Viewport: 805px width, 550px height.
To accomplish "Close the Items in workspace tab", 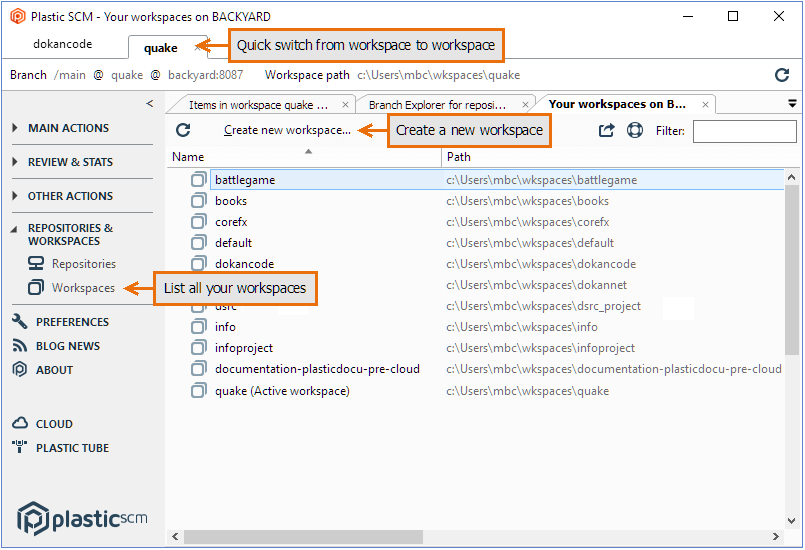I will tap(346, 105).
